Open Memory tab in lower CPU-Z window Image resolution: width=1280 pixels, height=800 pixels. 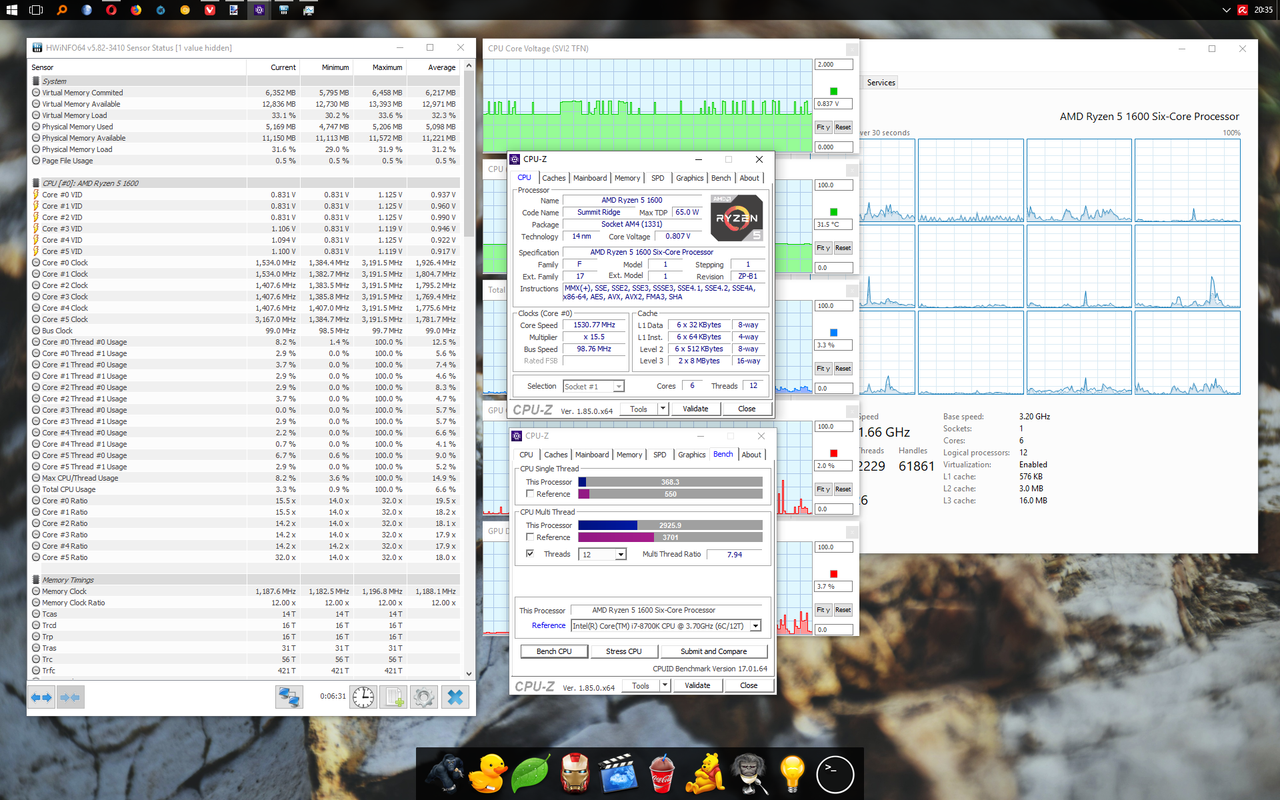629,454
